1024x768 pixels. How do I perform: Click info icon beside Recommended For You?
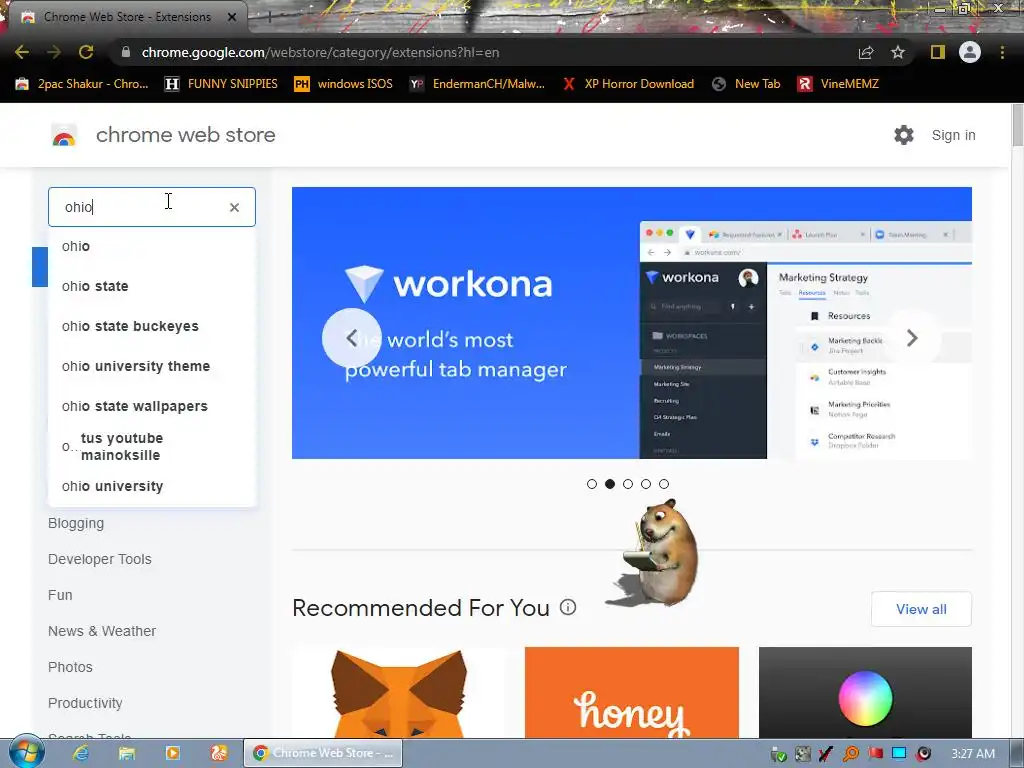(x=568, y=607)
